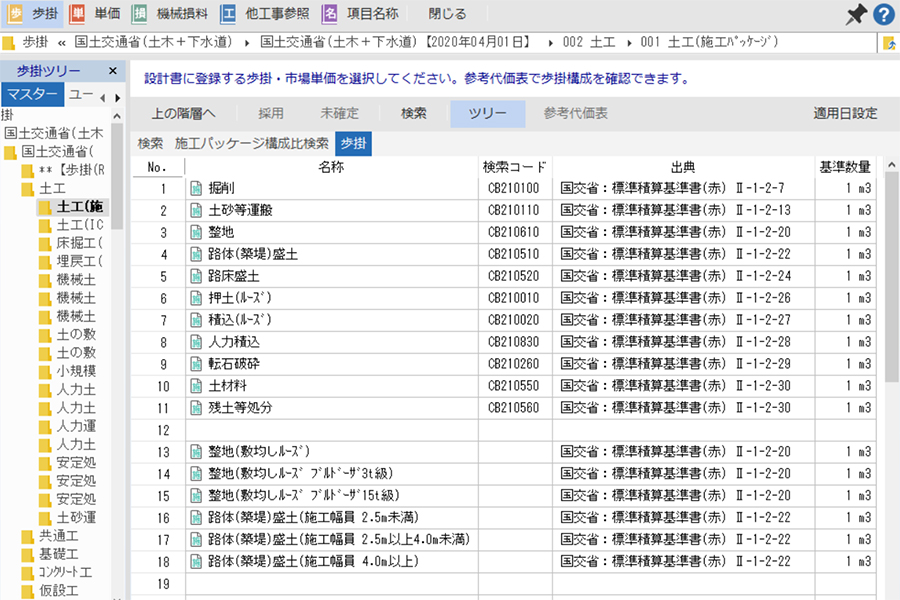Screen dimensions: 900x600
Task: Select 土工(IC in the tree
Action: point(80,225)
